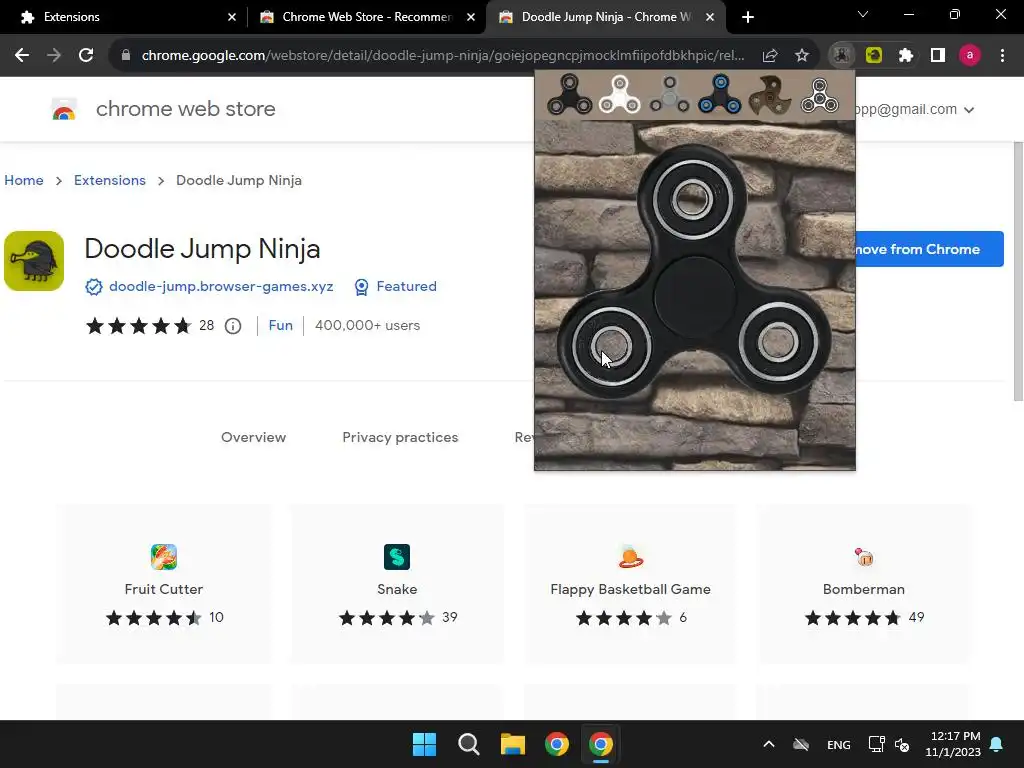
Task: Click the Doodle Jump Ninja app icon
Action: click(34, 261)
